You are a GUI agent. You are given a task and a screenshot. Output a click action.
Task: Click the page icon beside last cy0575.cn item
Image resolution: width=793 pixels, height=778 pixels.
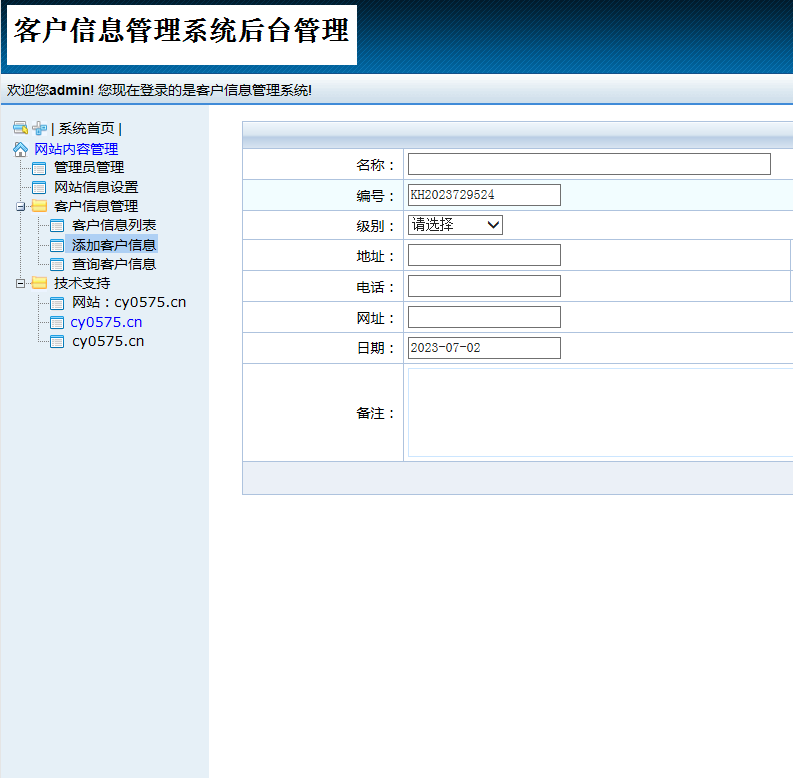pos(57,341)
